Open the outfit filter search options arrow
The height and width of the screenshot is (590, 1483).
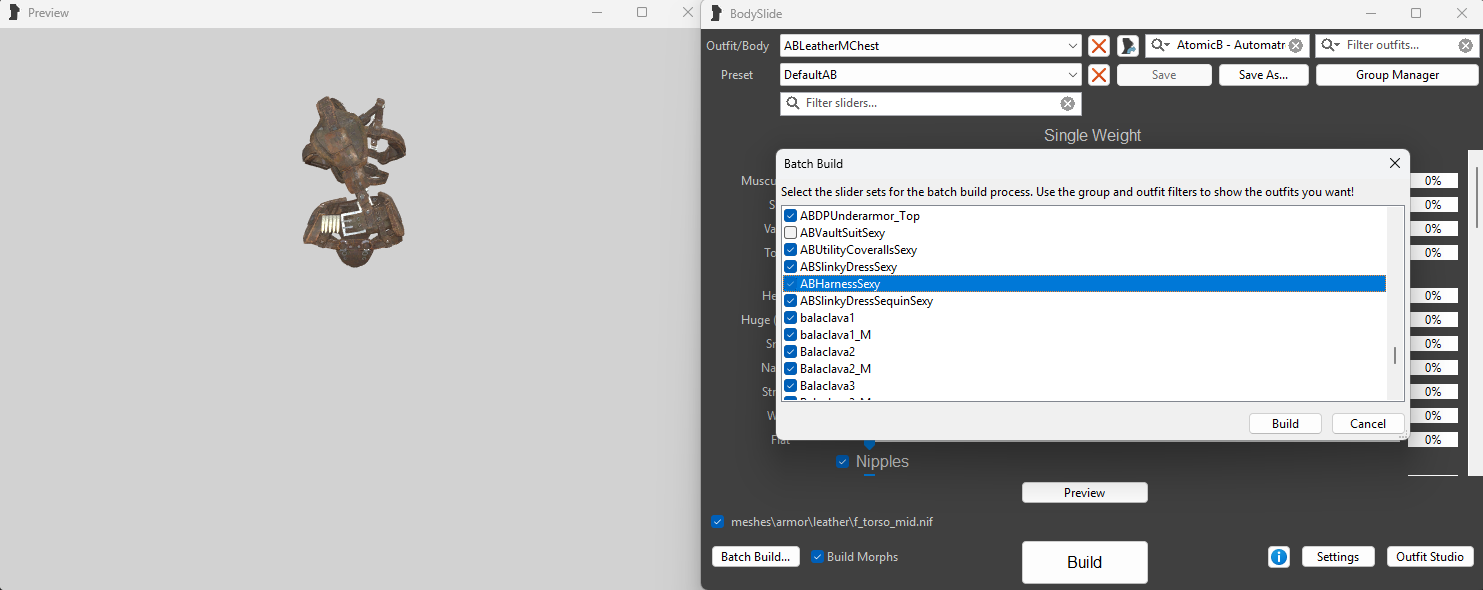[x=1332, y=46]
